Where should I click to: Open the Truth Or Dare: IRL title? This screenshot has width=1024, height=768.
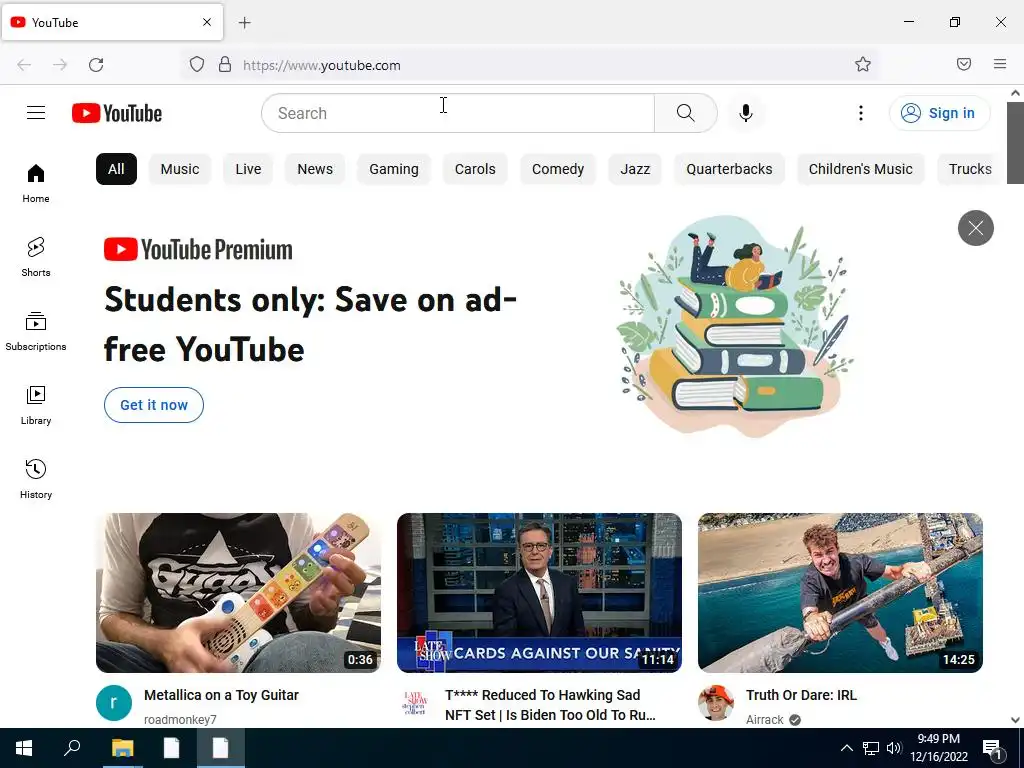point(801,696)
